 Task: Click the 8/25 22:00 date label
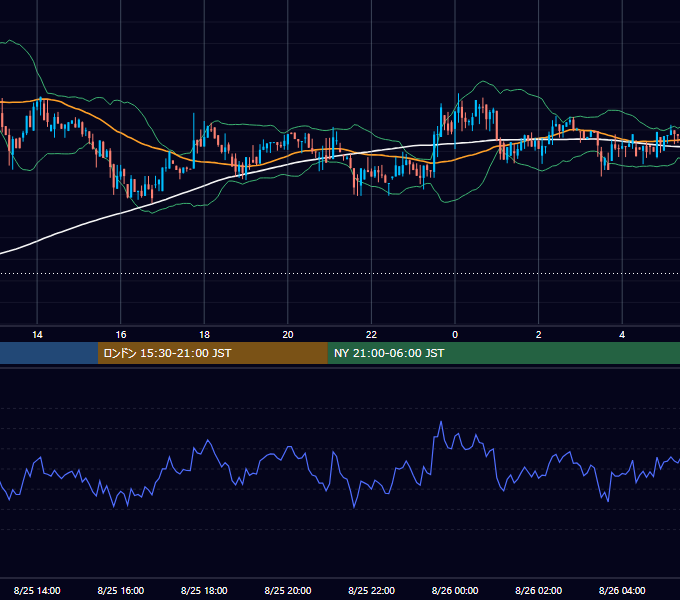371,590
